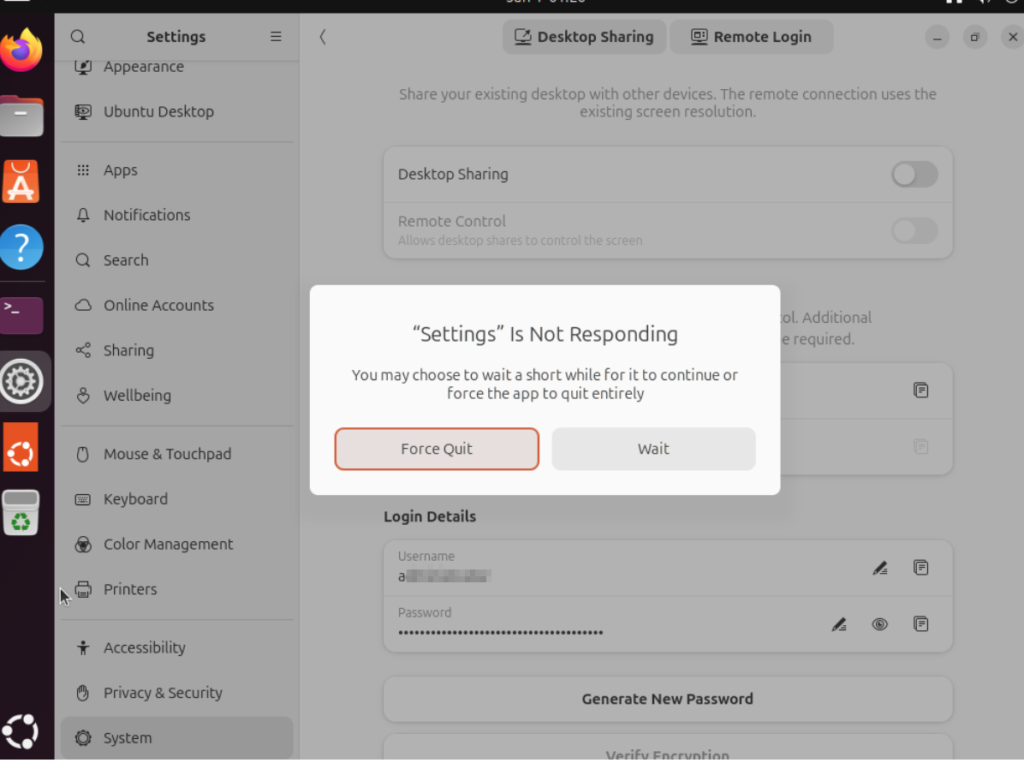Toggle the Desktop Sharing switch

coord(914,175)
